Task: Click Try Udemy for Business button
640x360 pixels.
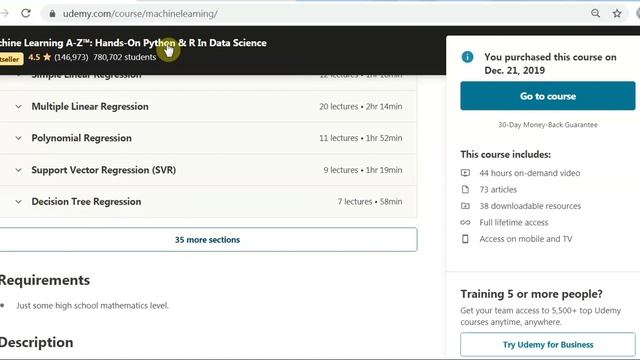Action: 548,344
